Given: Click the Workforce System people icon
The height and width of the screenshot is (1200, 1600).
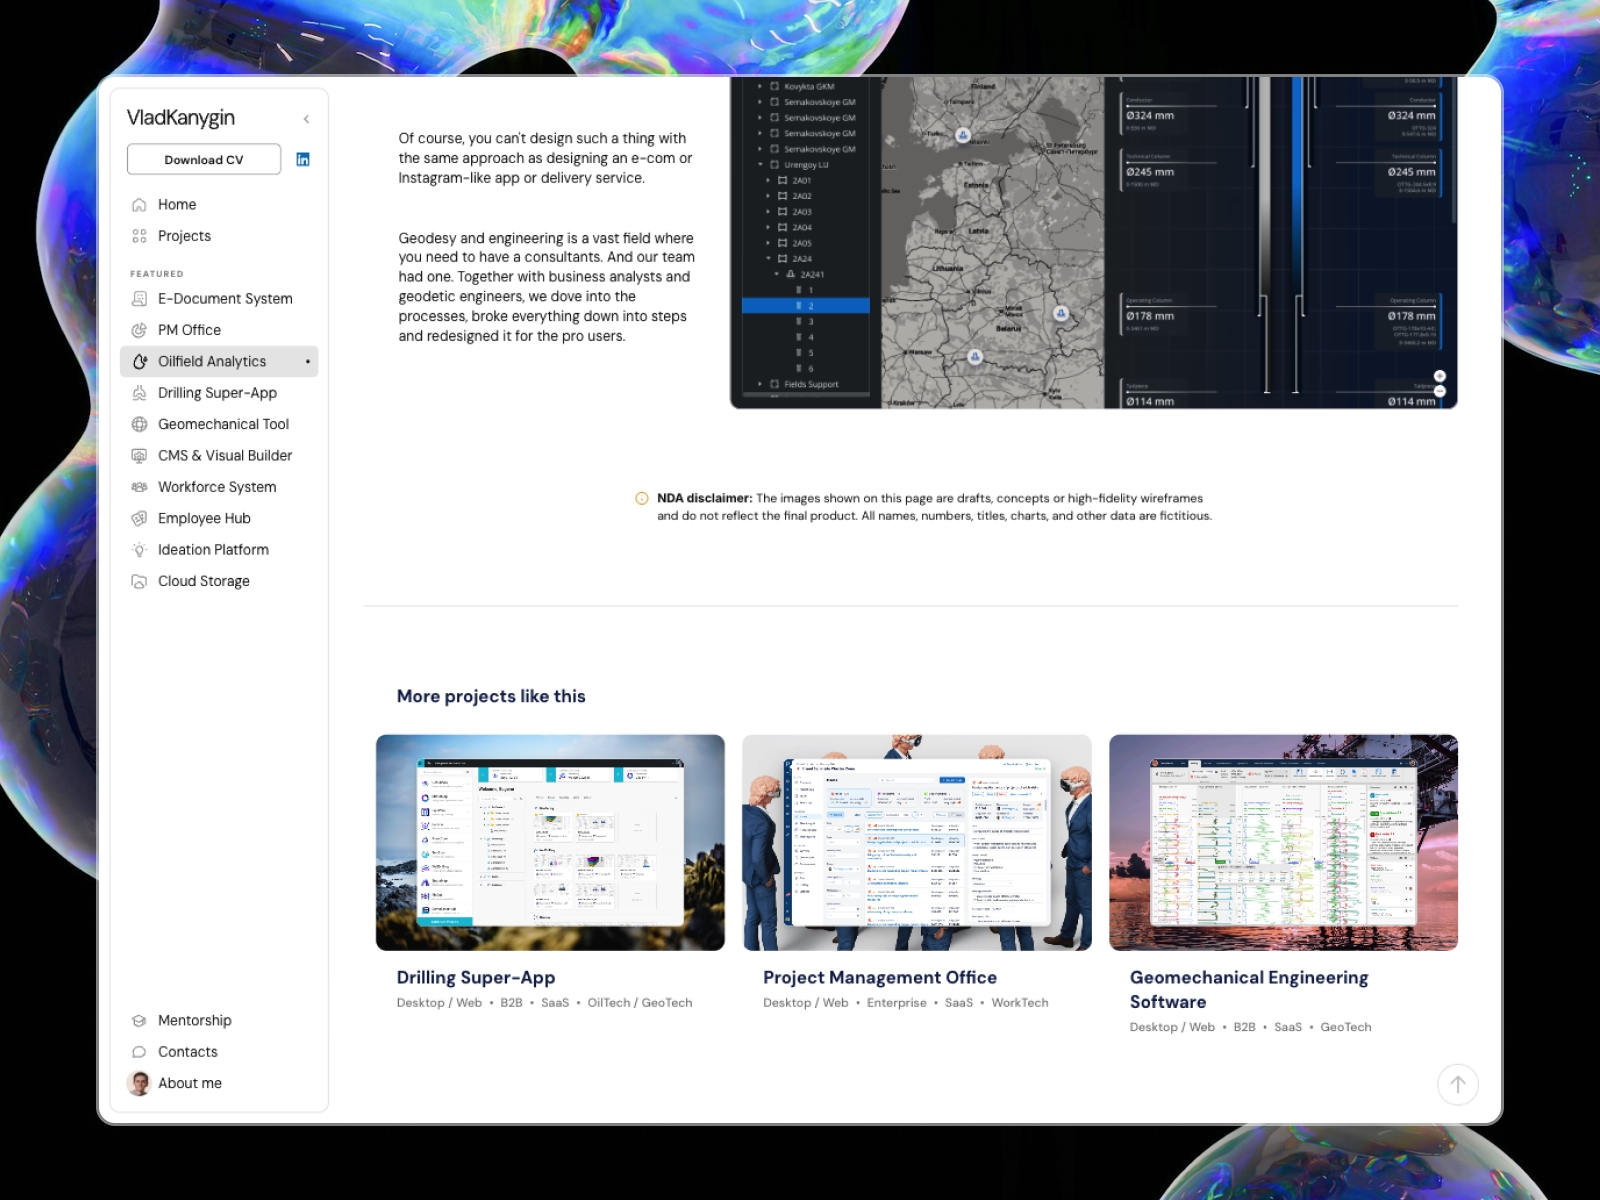Looking at the screenshot, I should [139, 487].
